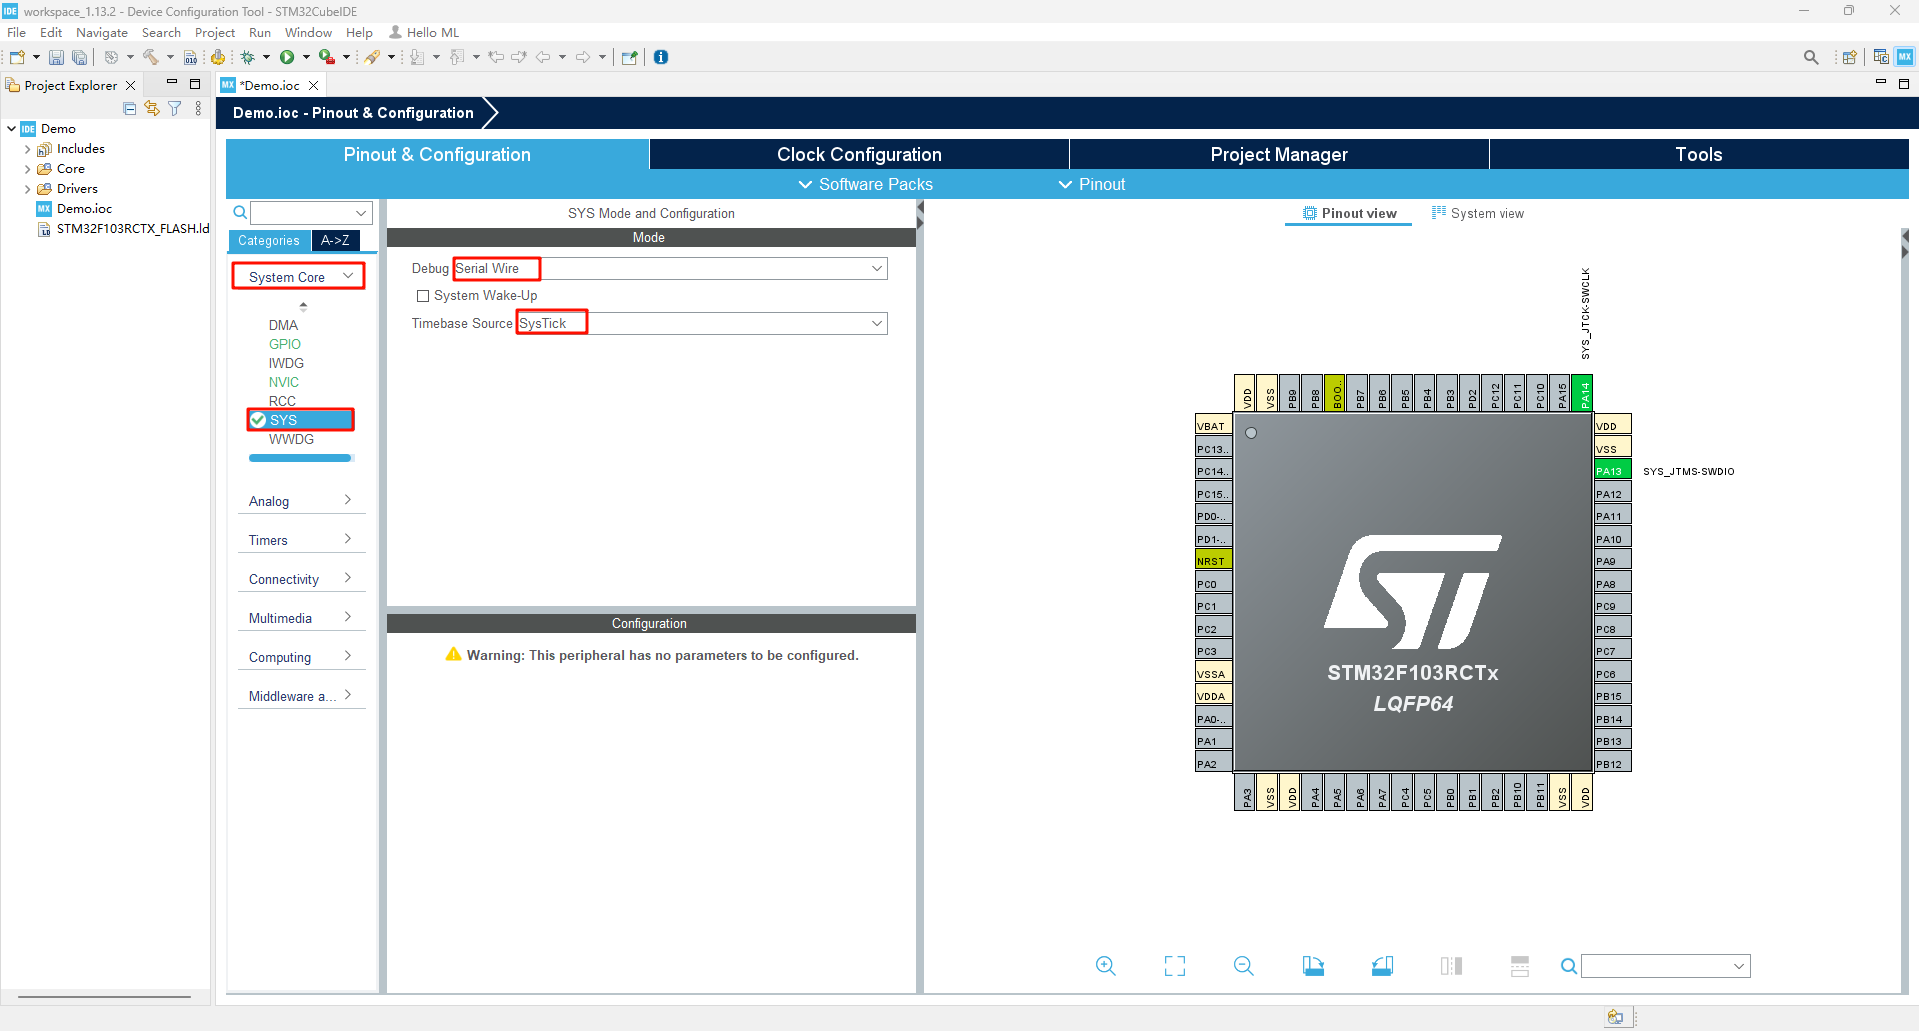This screenshot has width=1919, height=1031.
Task: Click the Build hammer icon
Action: [x=151, y=58]
